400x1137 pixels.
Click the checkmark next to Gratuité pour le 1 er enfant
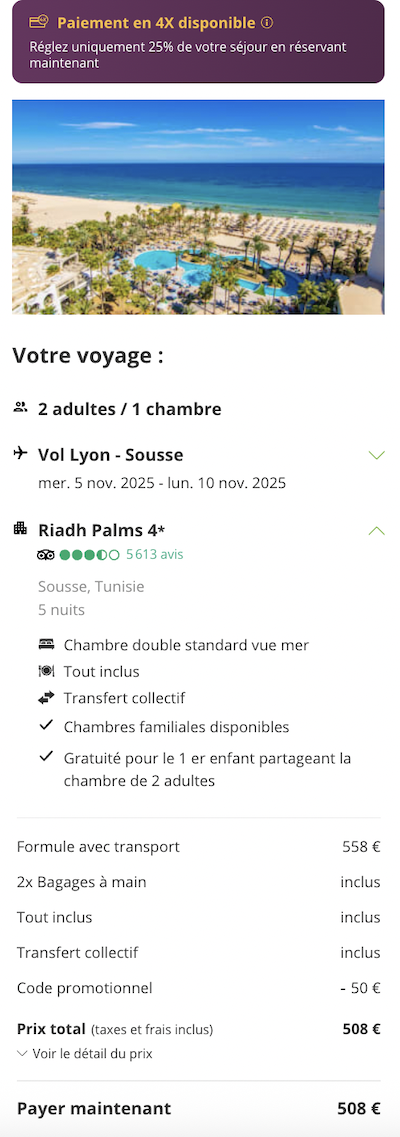coord(46,756)
